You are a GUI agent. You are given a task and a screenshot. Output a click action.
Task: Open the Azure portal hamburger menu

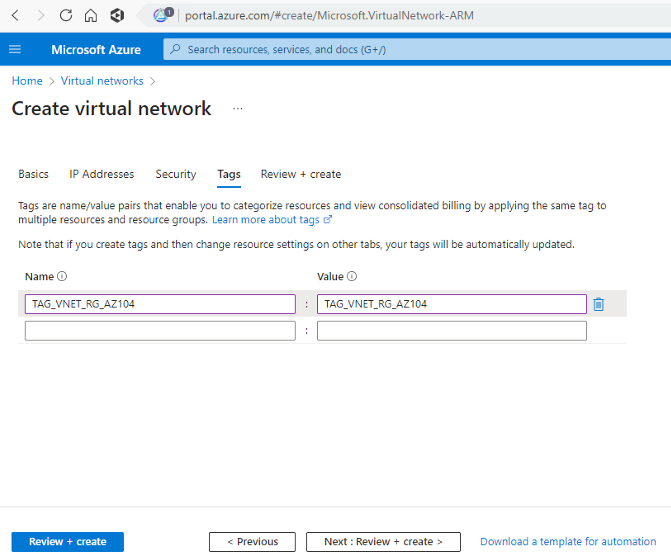(x=15, y=49)
